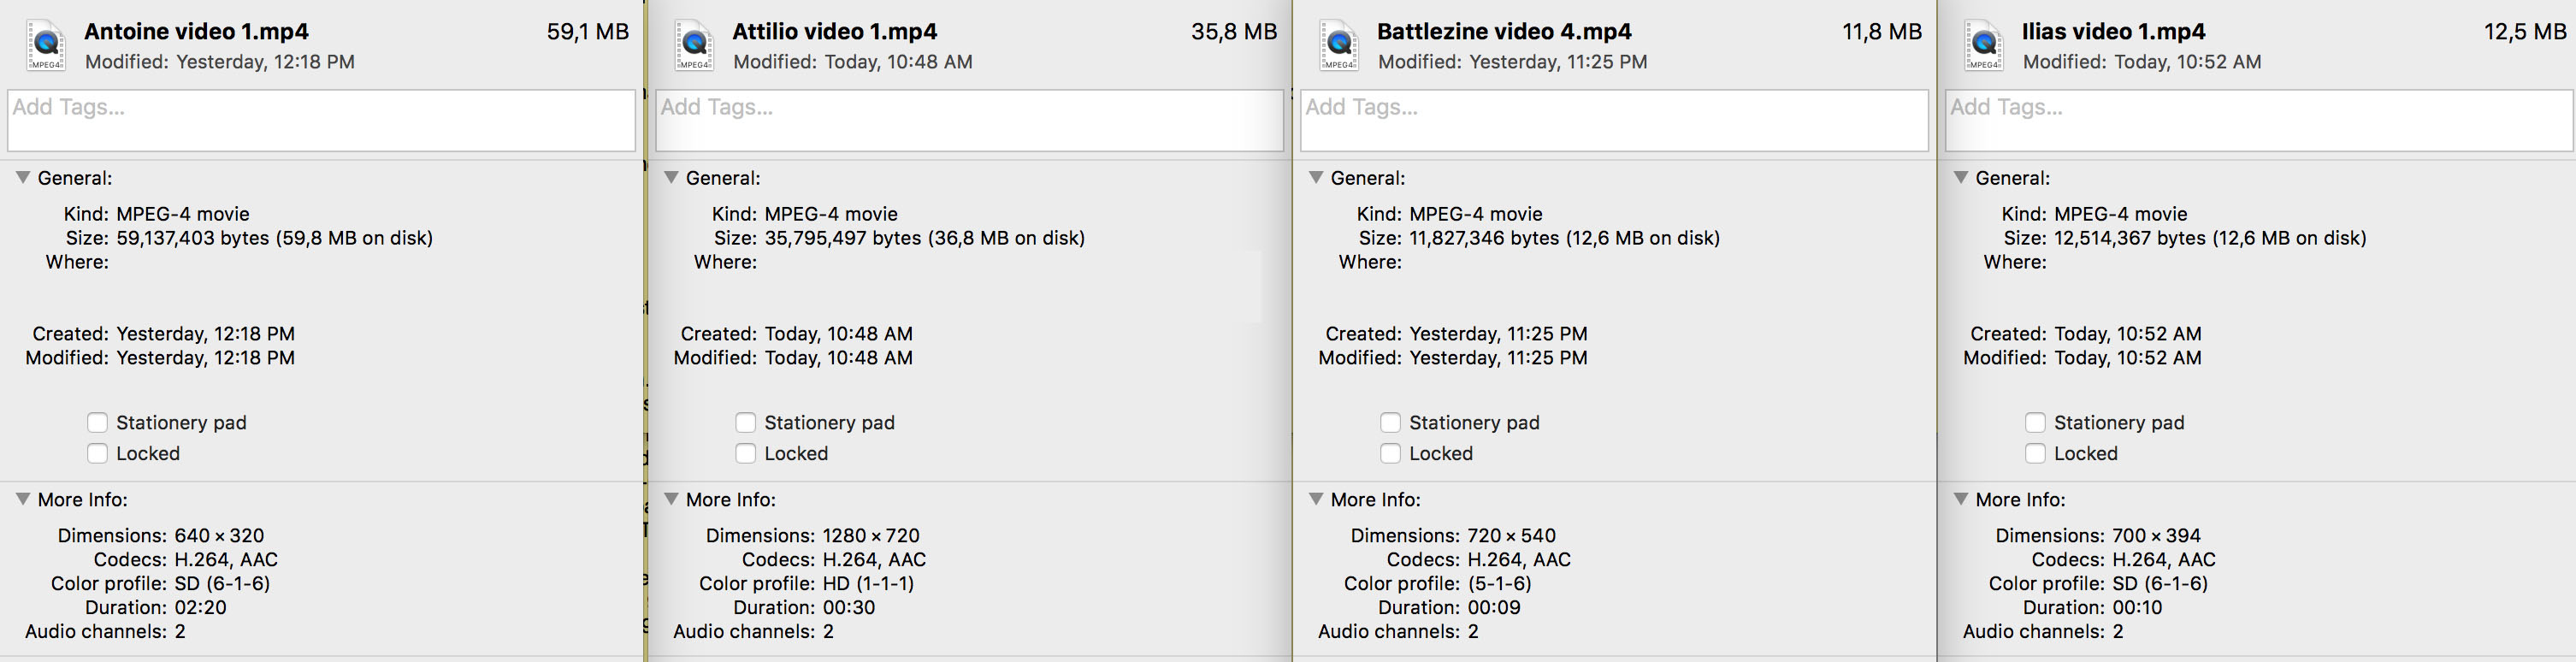Click 'Kind: MPEG-4 movie' in Ilias window
The height and width of the screenshot is (662, 2576).
click(x=2095, y=214)
